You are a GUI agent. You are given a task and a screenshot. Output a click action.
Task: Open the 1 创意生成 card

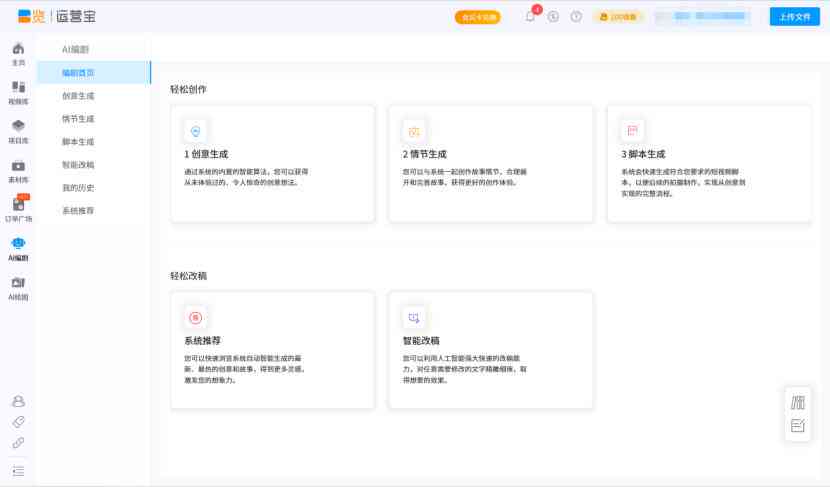click(x=273, y=164)
